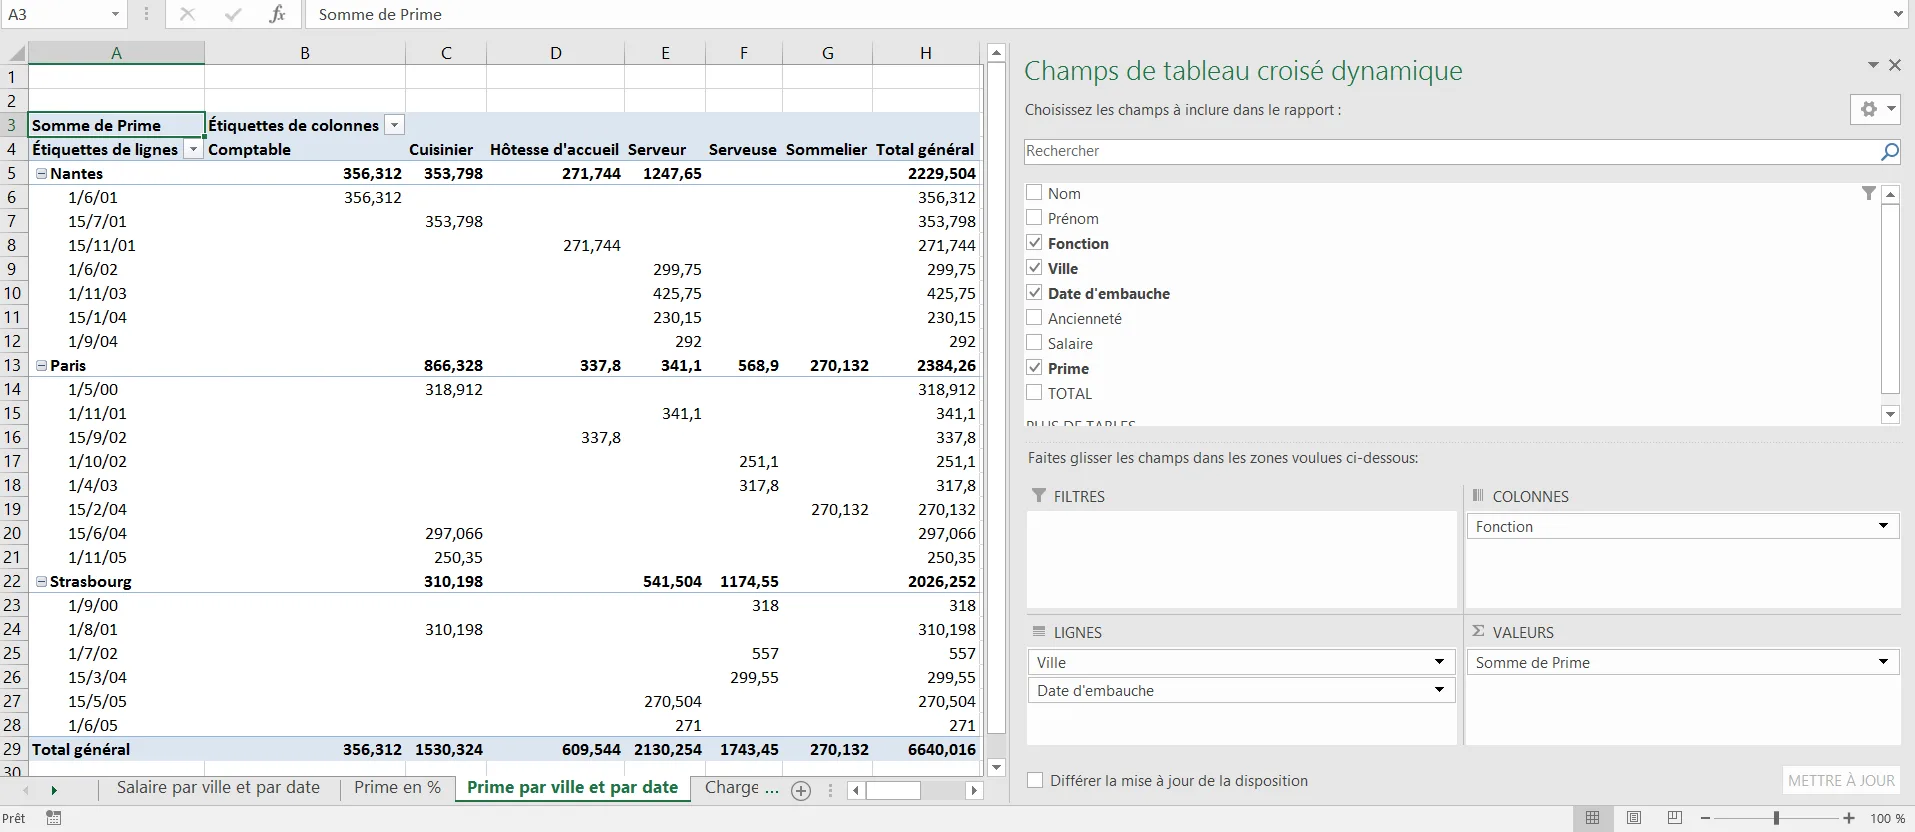The image size is (1915, 832).
Task: Select Prime par ville et par date tab
Action: tap(572, 788)
